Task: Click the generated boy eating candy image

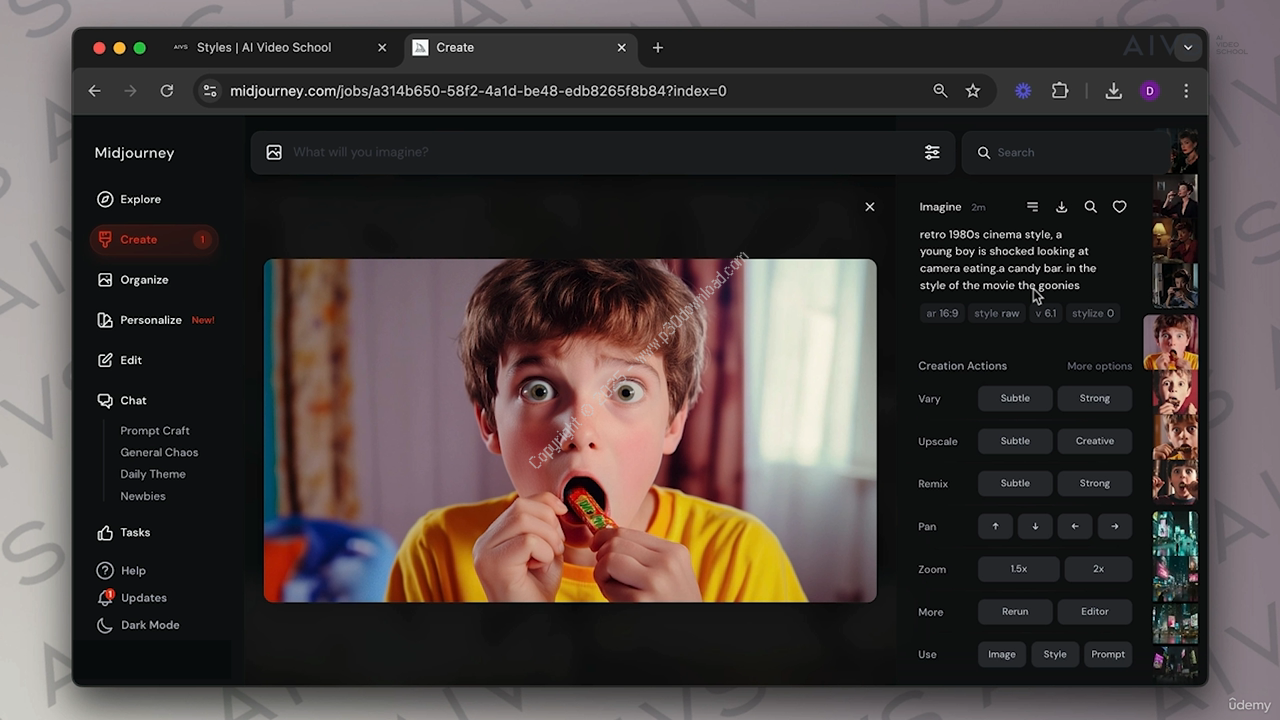Action: (x=570, y=430)
